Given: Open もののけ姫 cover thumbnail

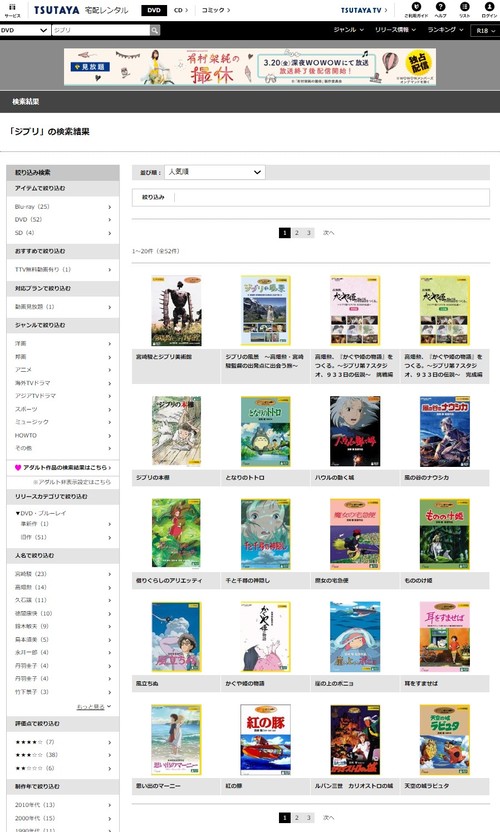Looking at the screenshot, I should pos(445,534).
